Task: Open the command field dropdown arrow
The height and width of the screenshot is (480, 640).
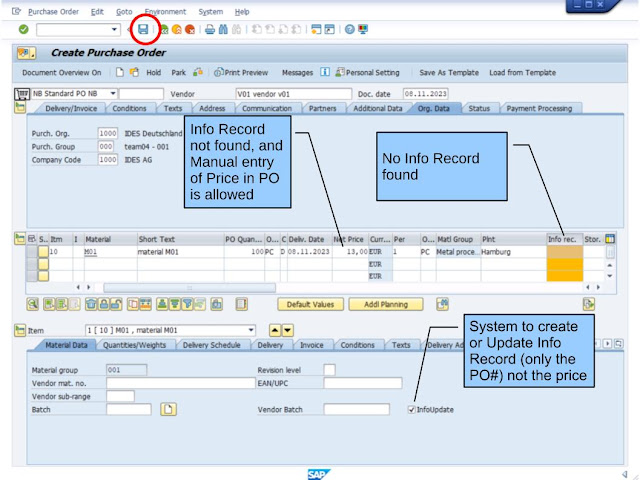Action: coord(114,29)
